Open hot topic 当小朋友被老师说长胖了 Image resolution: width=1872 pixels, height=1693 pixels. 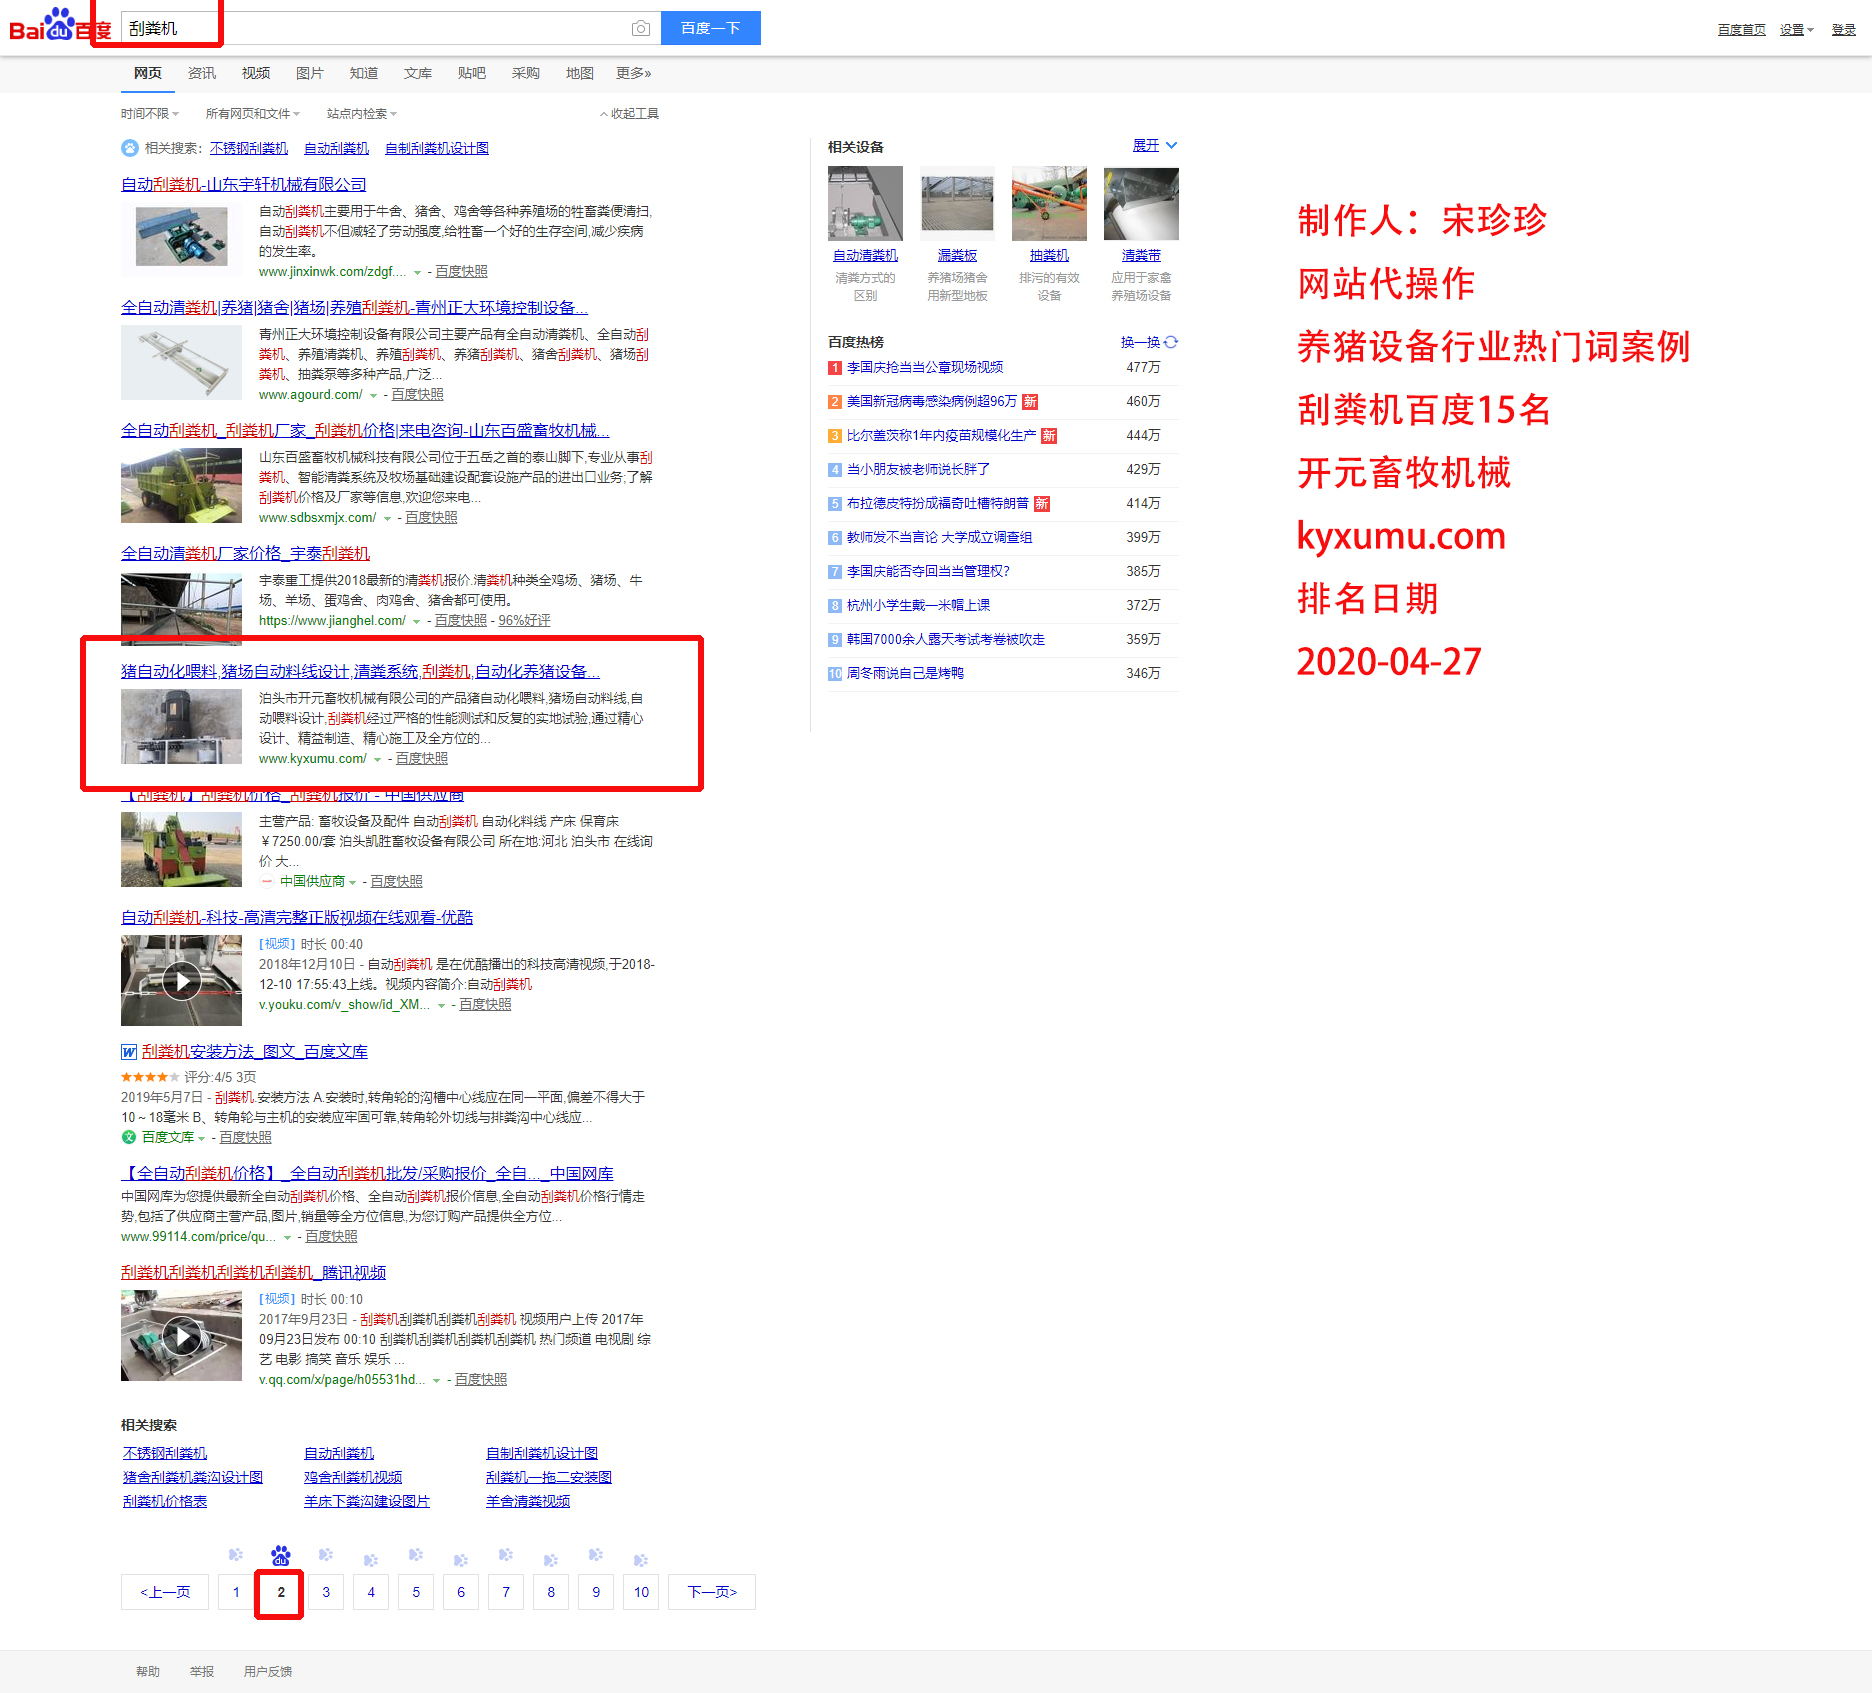pyautogui.click(x=918, y=470)
